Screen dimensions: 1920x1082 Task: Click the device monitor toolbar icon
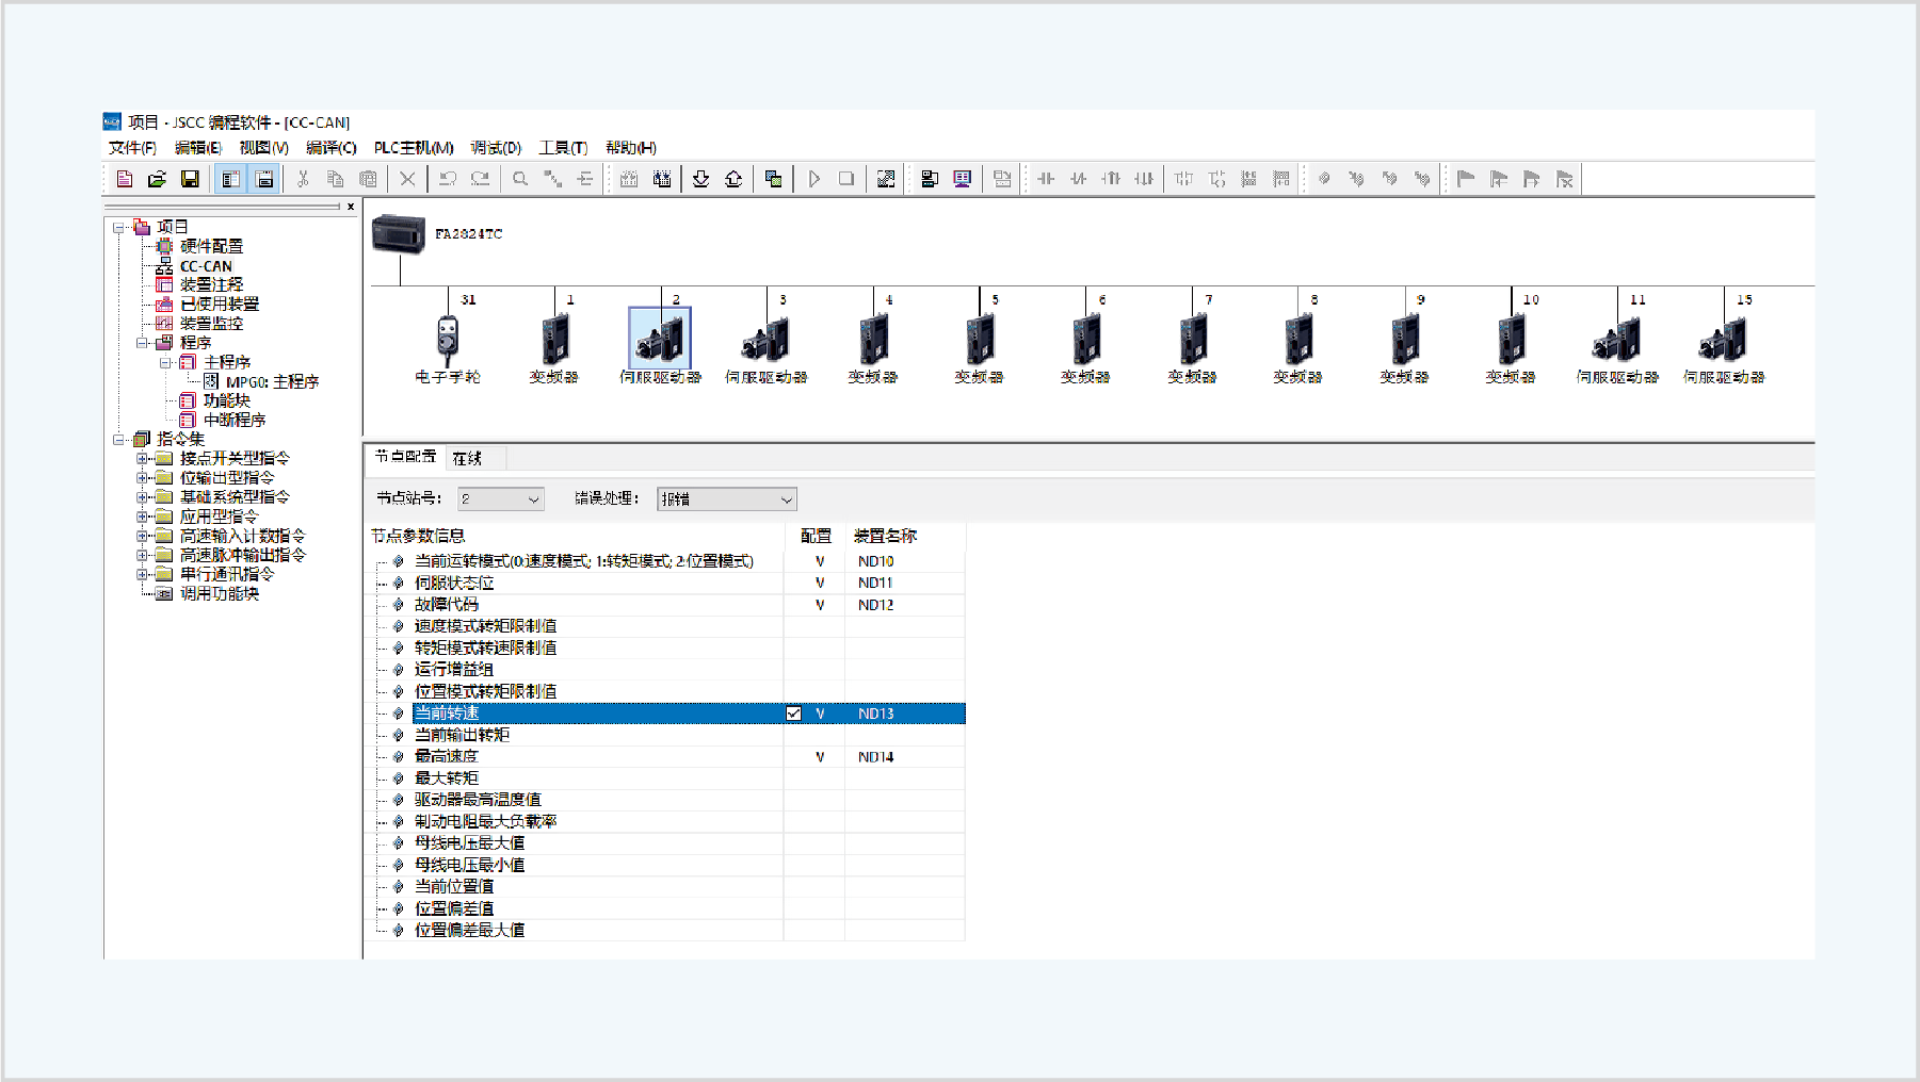[960, 178]
